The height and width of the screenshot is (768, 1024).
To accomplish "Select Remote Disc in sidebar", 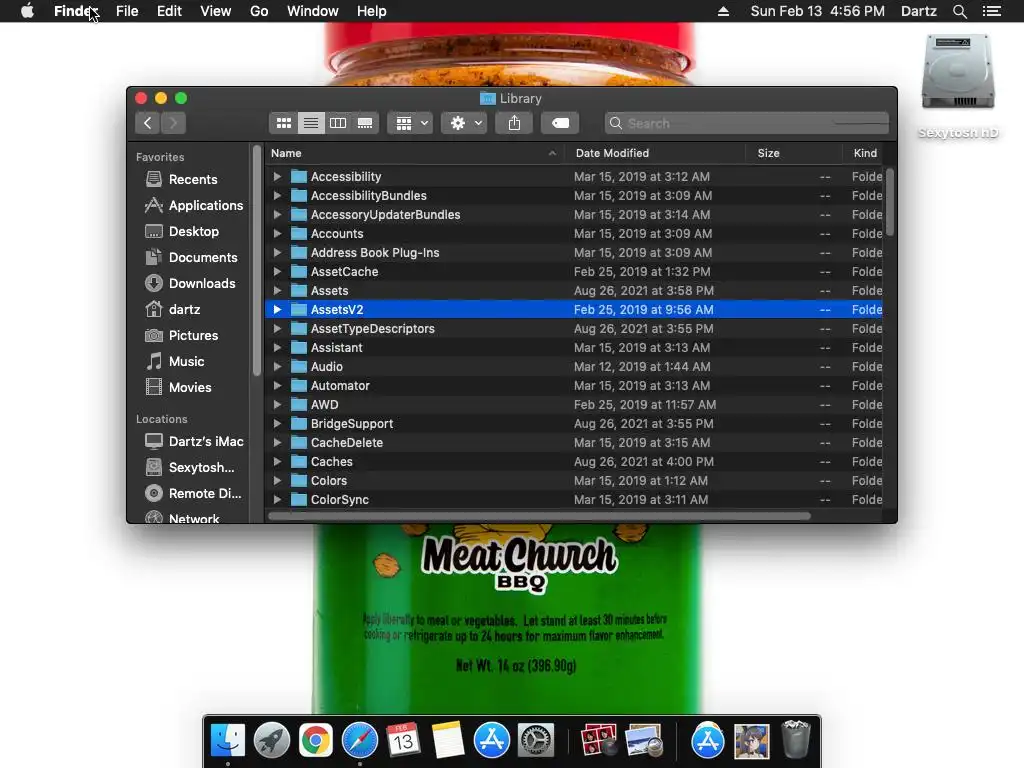I will point(193,494).
